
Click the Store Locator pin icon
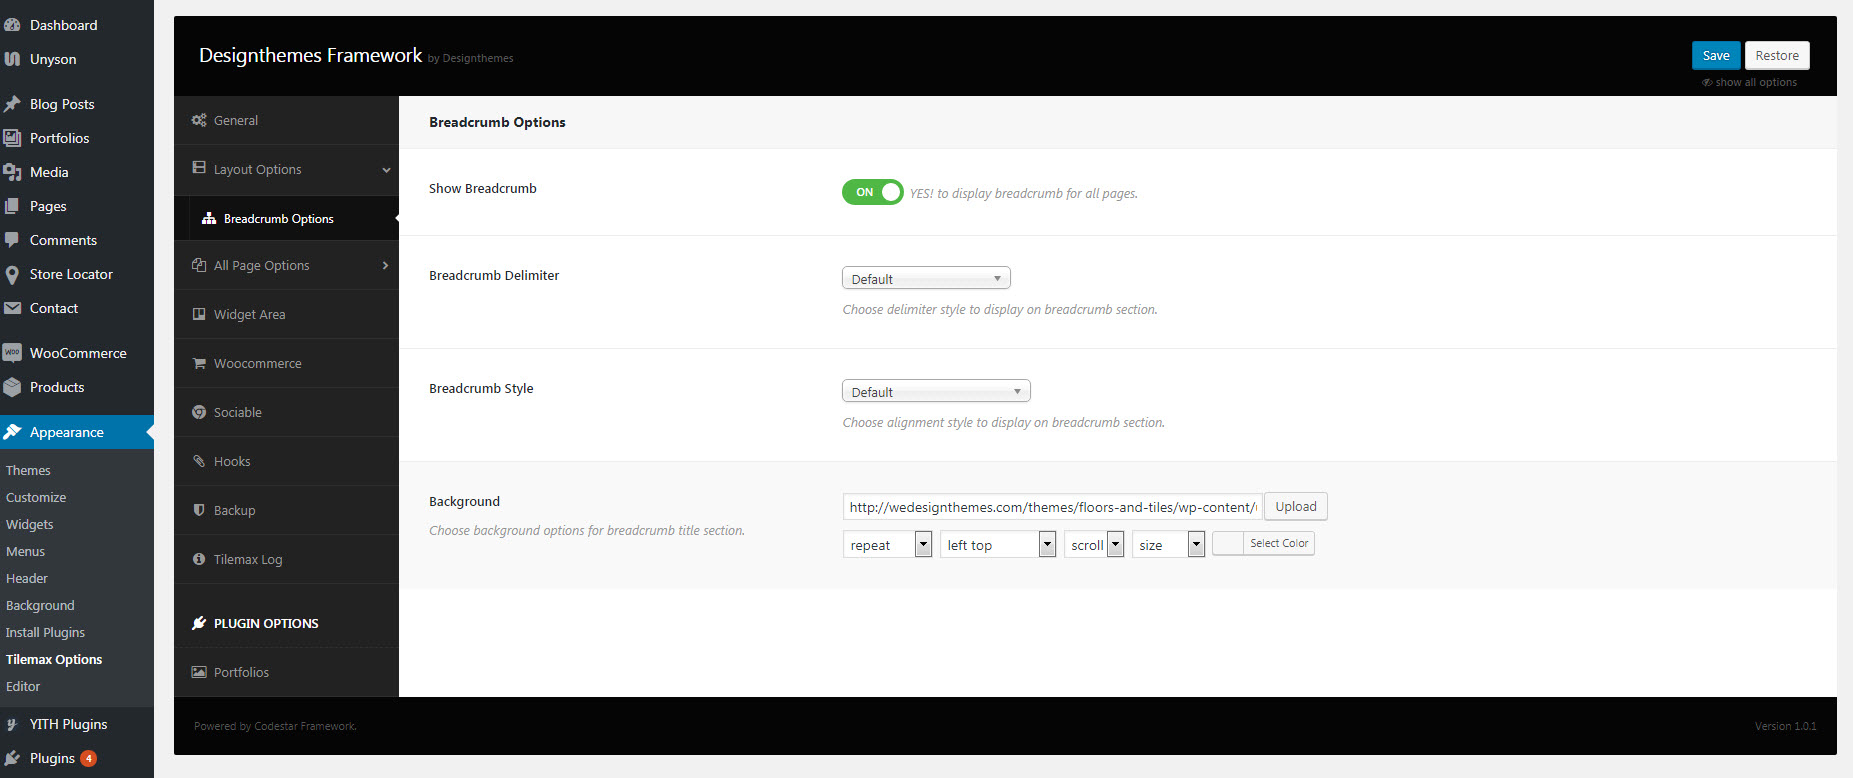coord(12,274)
